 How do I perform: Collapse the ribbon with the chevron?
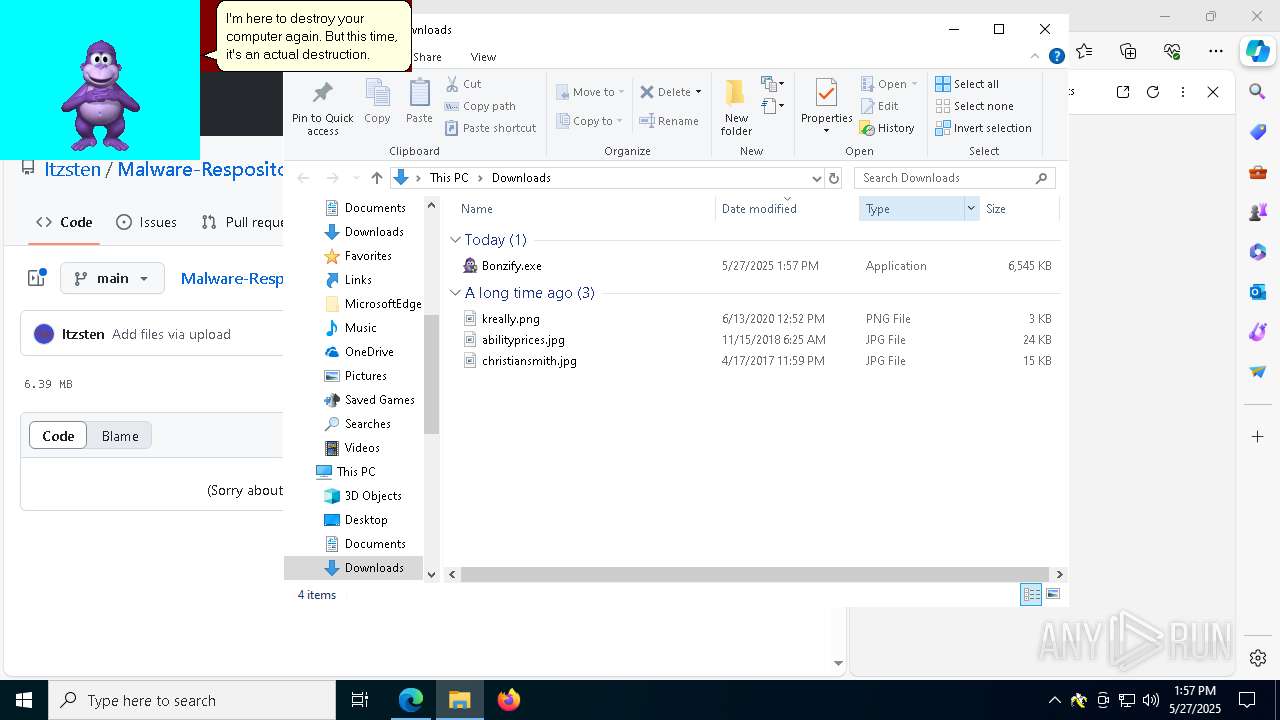(x=1035, y=57)
